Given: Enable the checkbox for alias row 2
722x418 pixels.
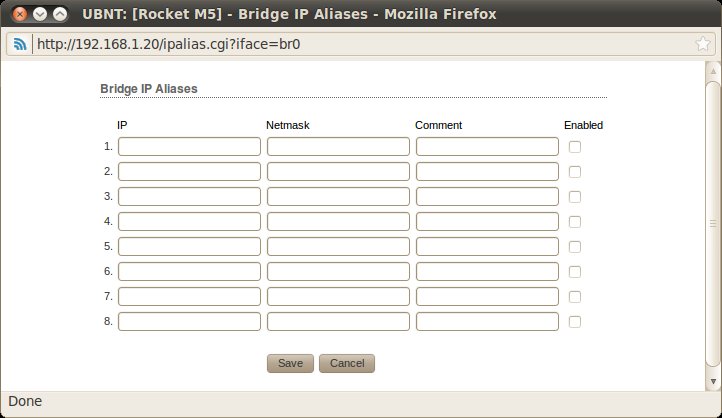Looking at the screenshot, I should coord(575,172).
